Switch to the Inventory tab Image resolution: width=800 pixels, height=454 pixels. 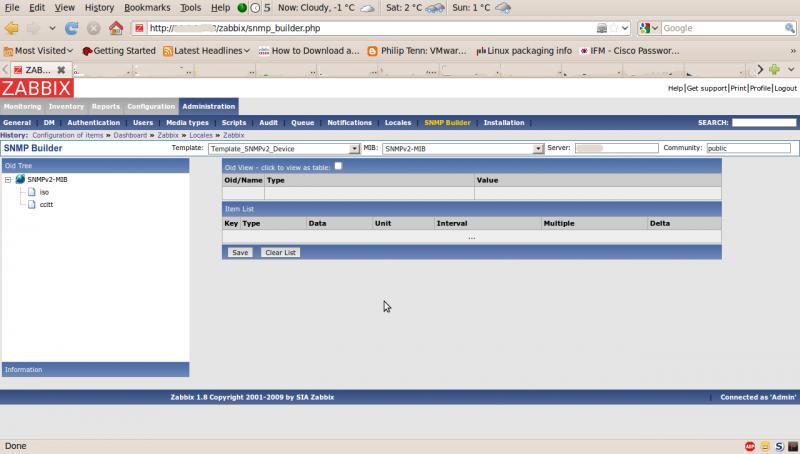point(66,106)
